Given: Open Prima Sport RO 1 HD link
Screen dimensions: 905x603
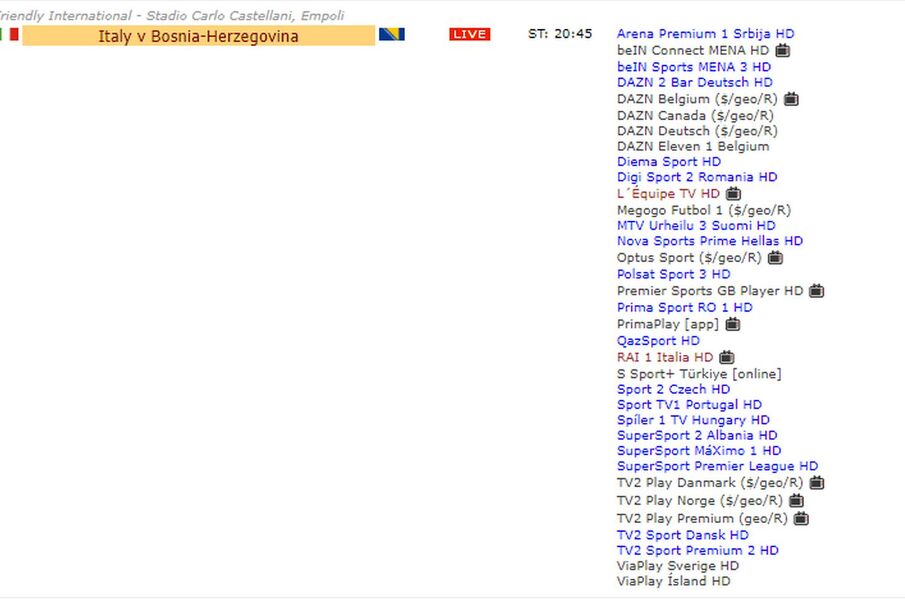Looking at the screenshot, I should point(685,308).
